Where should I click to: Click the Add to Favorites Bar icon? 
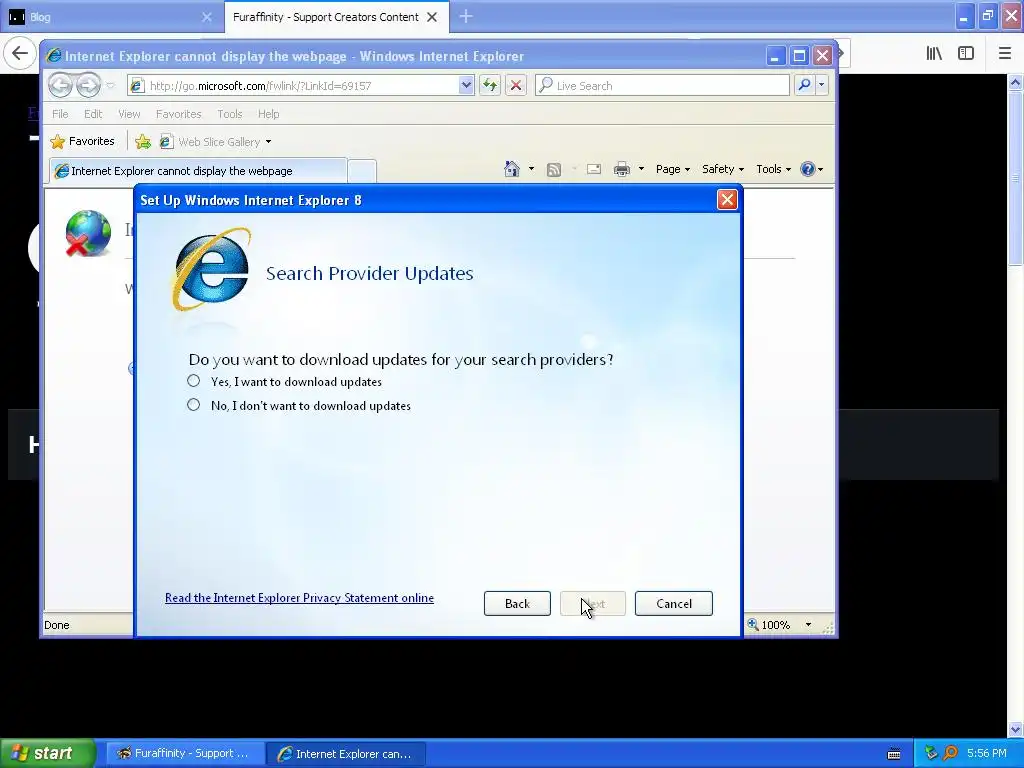pyautogui.click(x=143, y=141)
